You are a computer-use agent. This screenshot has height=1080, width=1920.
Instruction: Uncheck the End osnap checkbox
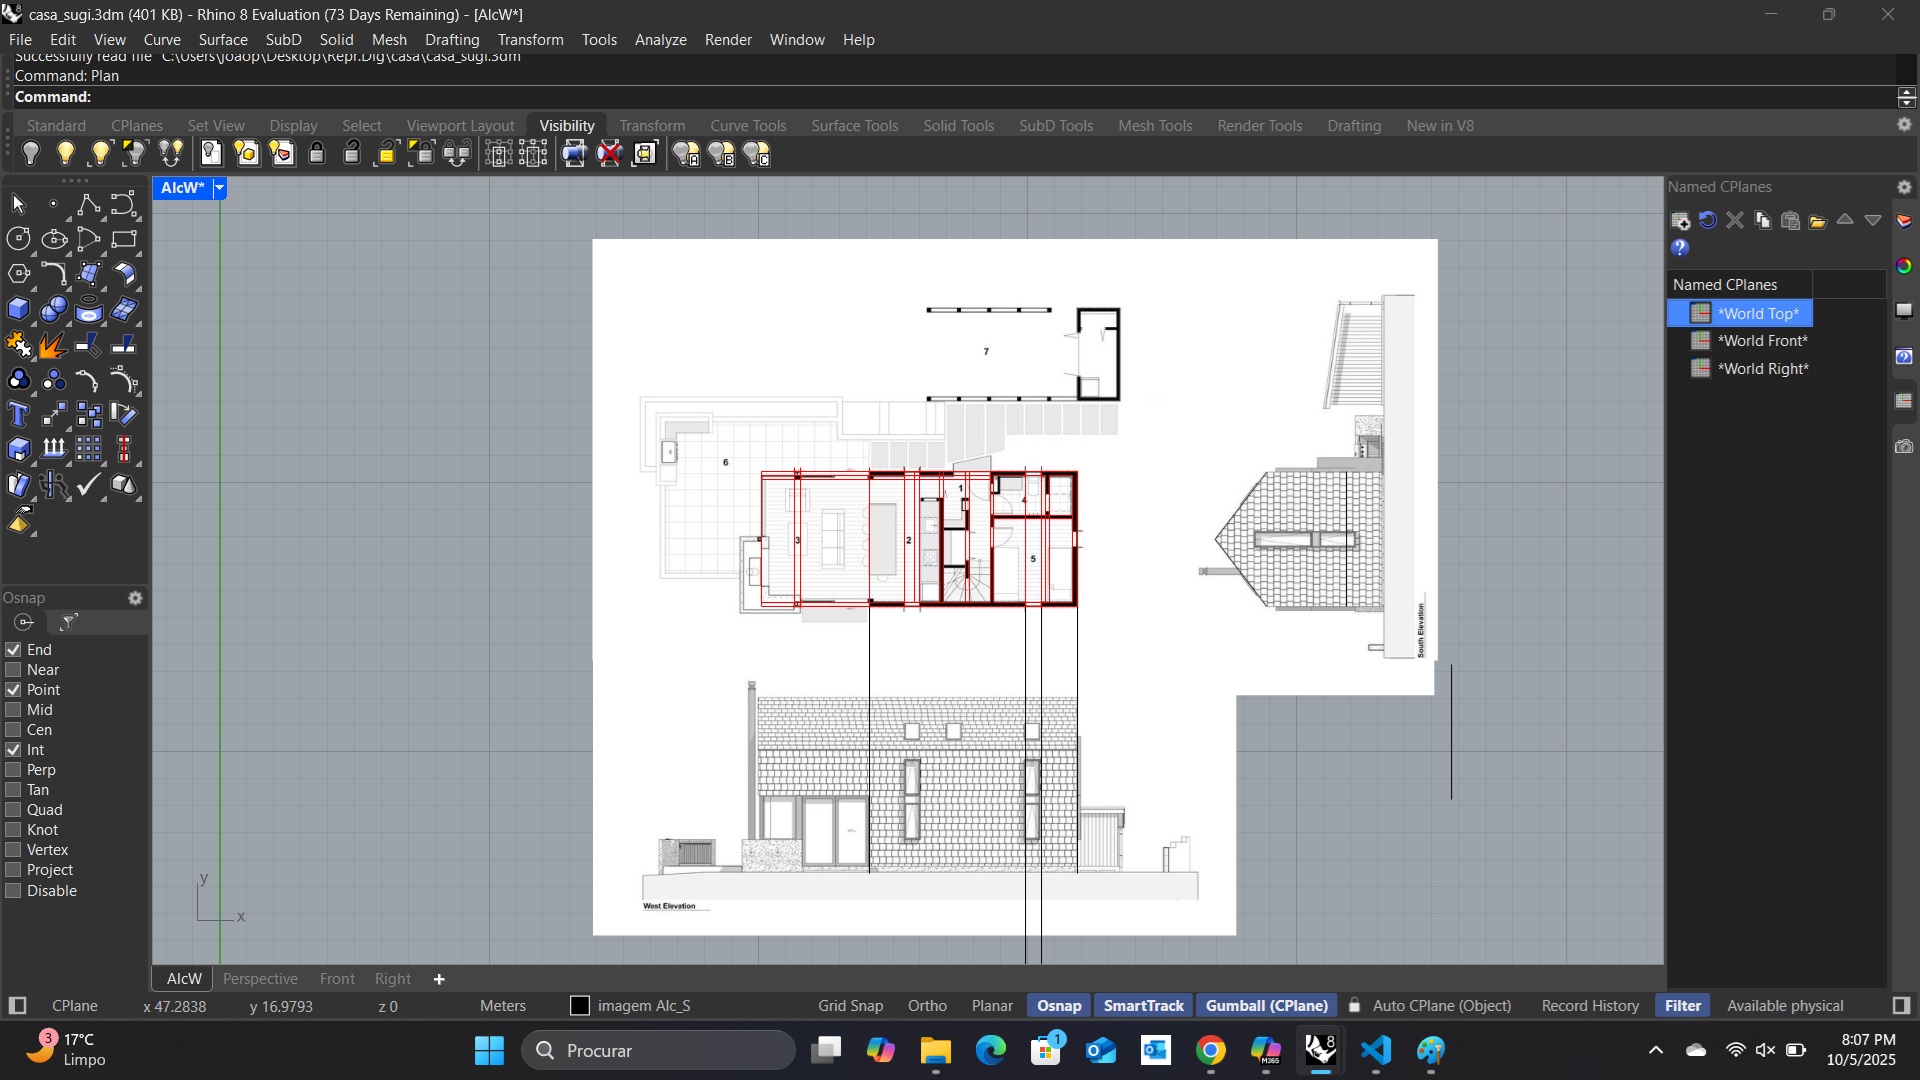click(14, 649)
